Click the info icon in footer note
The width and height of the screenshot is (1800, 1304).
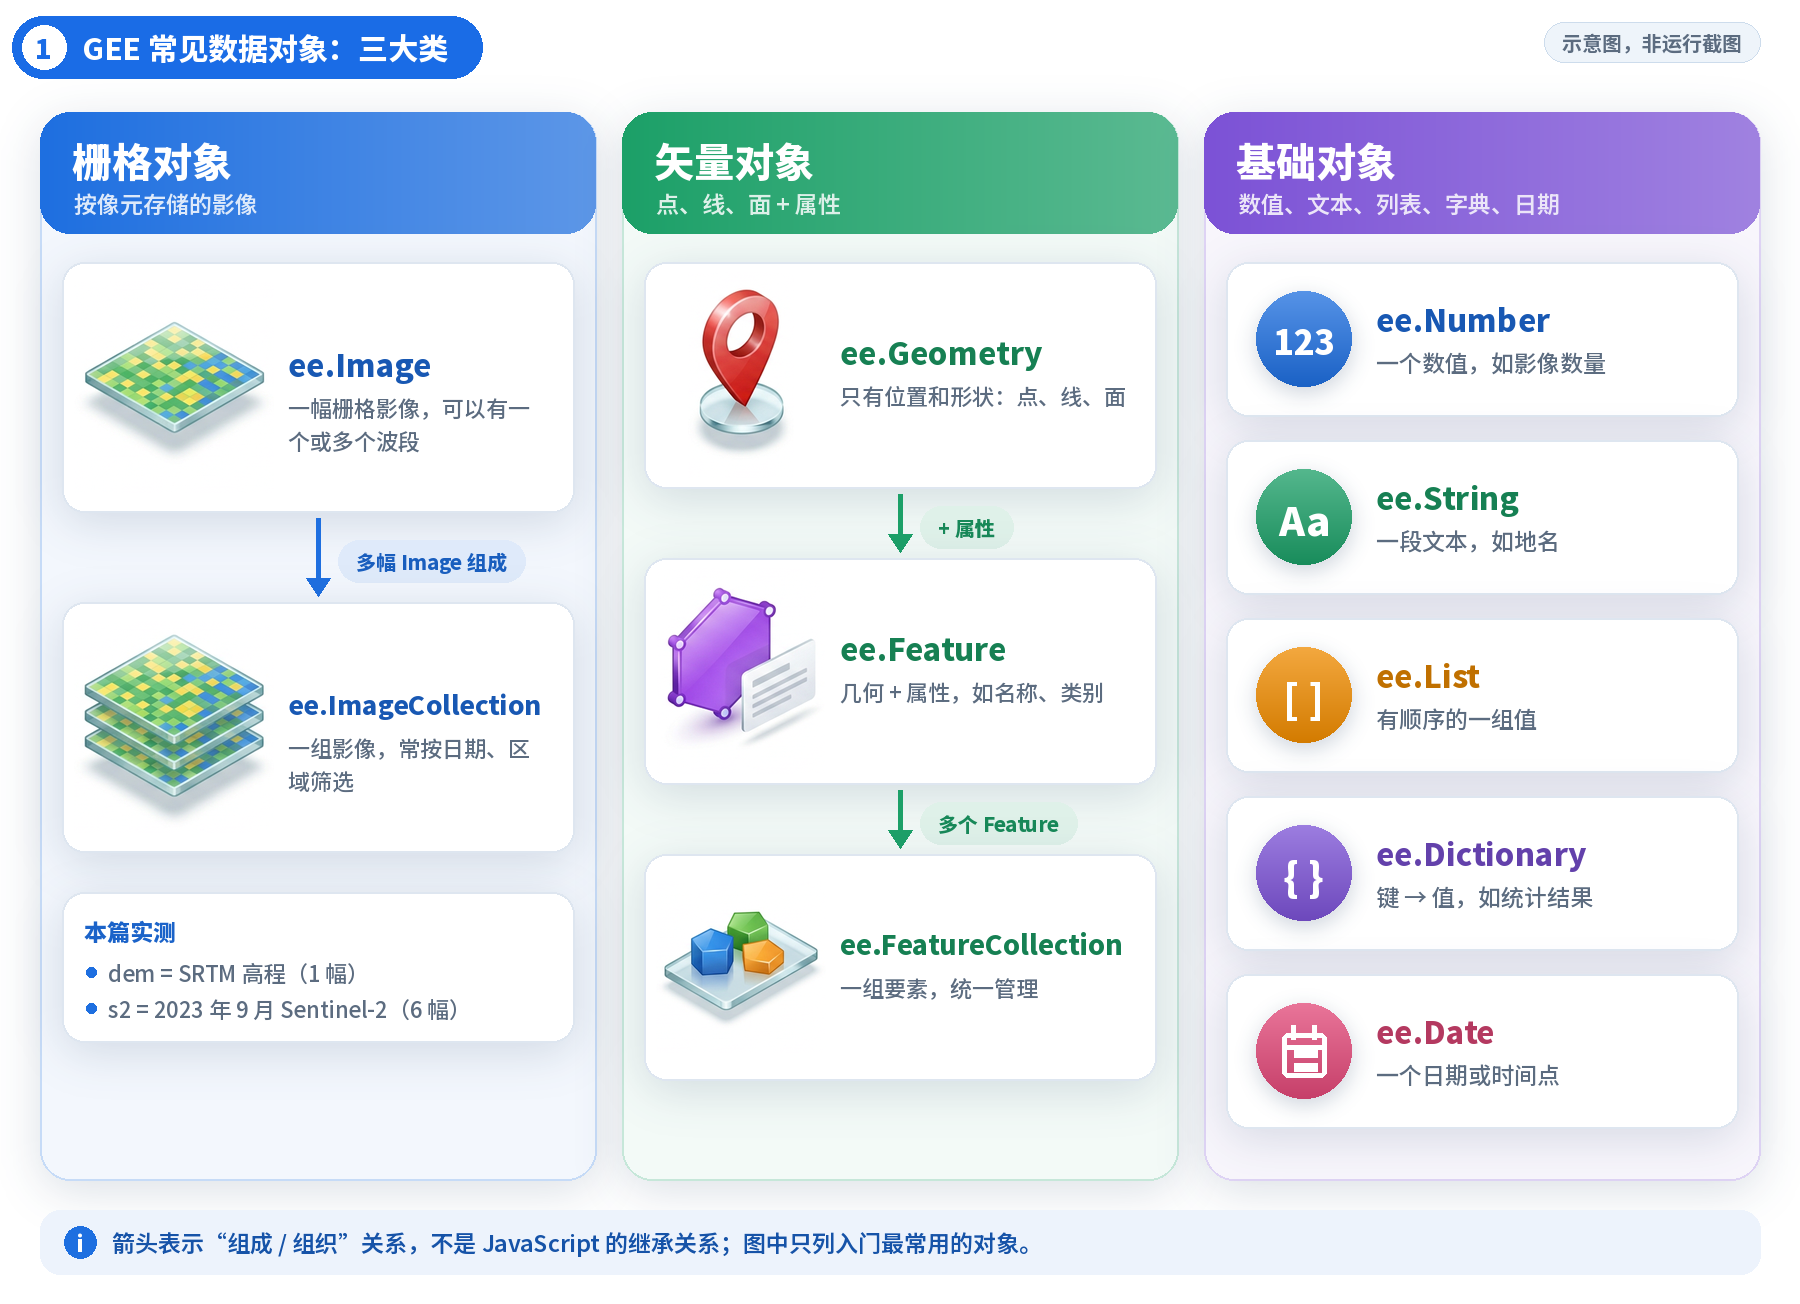point(80,1243)
